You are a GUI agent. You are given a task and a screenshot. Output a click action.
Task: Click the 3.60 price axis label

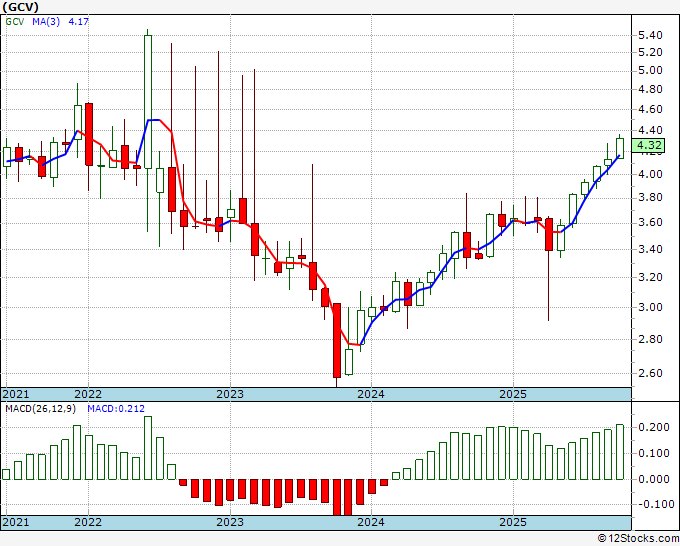tap(650, 223)
